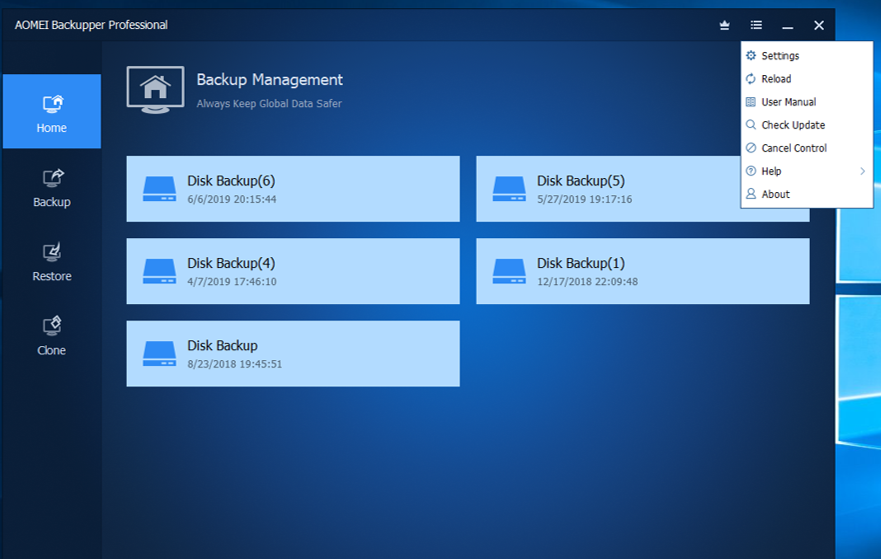Select Cancel Control menu option
881x559 pixels.
(793, 148)
